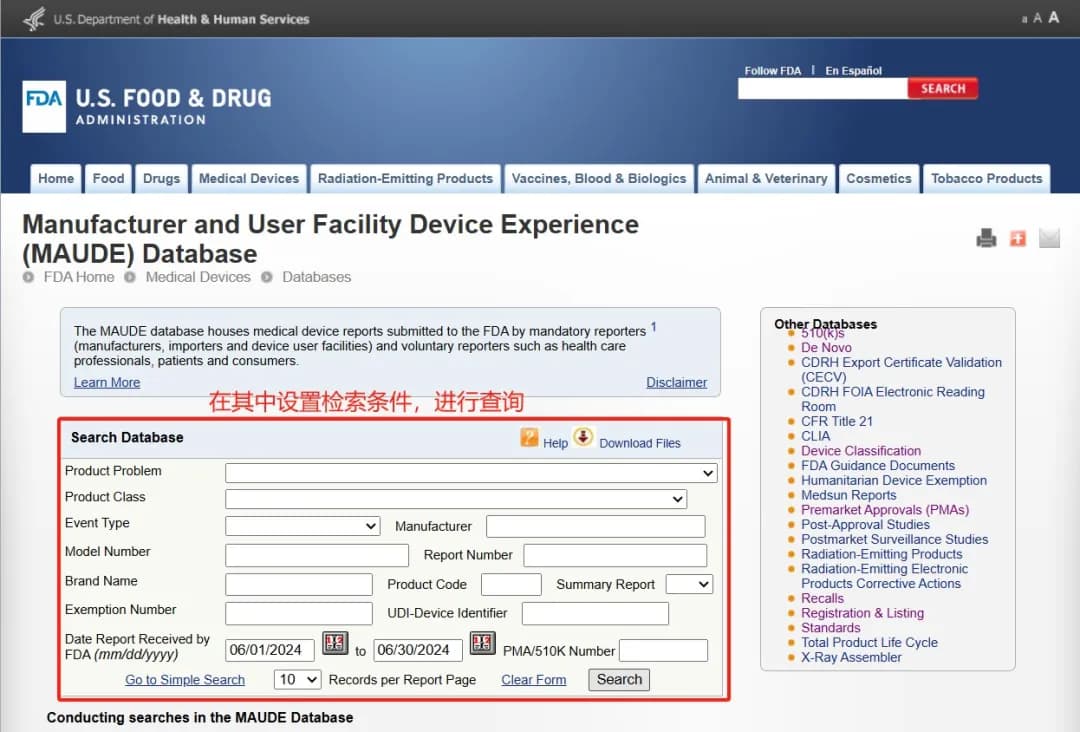1080x732 pixels.
Task: Click the Exemption Number input field
Action: coord(299,613)
